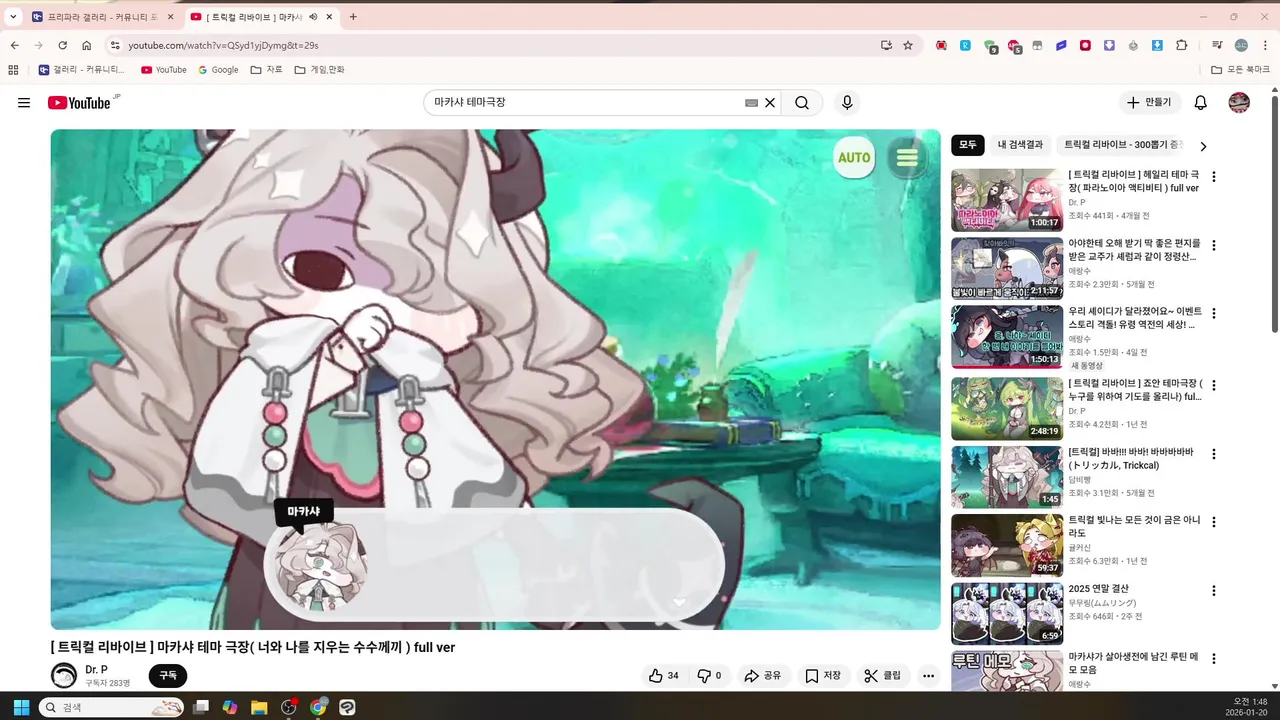Viewport: 1280px width, 720px height.
Task: Open the Dr. P channel name link
Action: (x=96, y=669)
